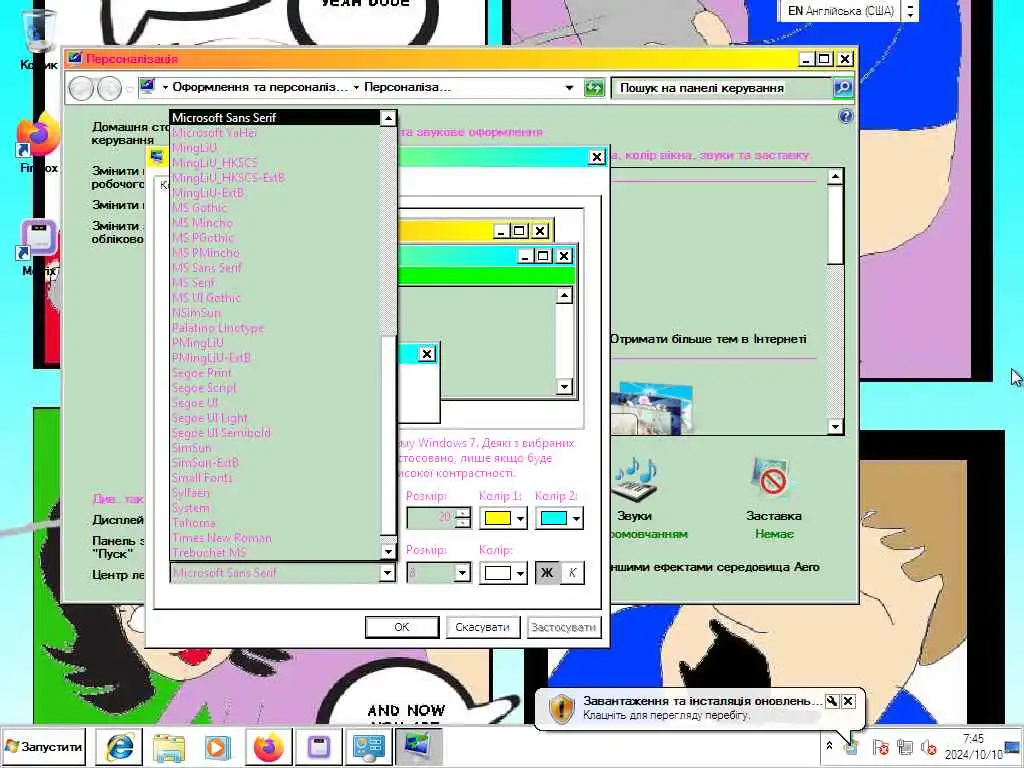This screenshot has width=1024, height=768.
Task: Expand the address bar history dropdown
Action: point(569,88)
